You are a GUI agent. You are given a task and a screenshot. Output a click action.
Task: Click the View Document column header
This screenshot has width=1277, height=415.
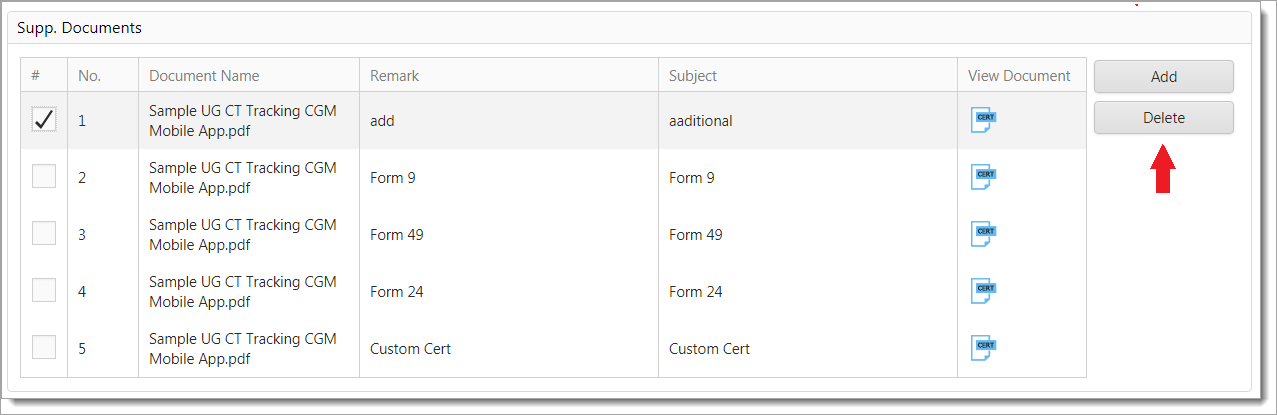[x=1019, y=76]
